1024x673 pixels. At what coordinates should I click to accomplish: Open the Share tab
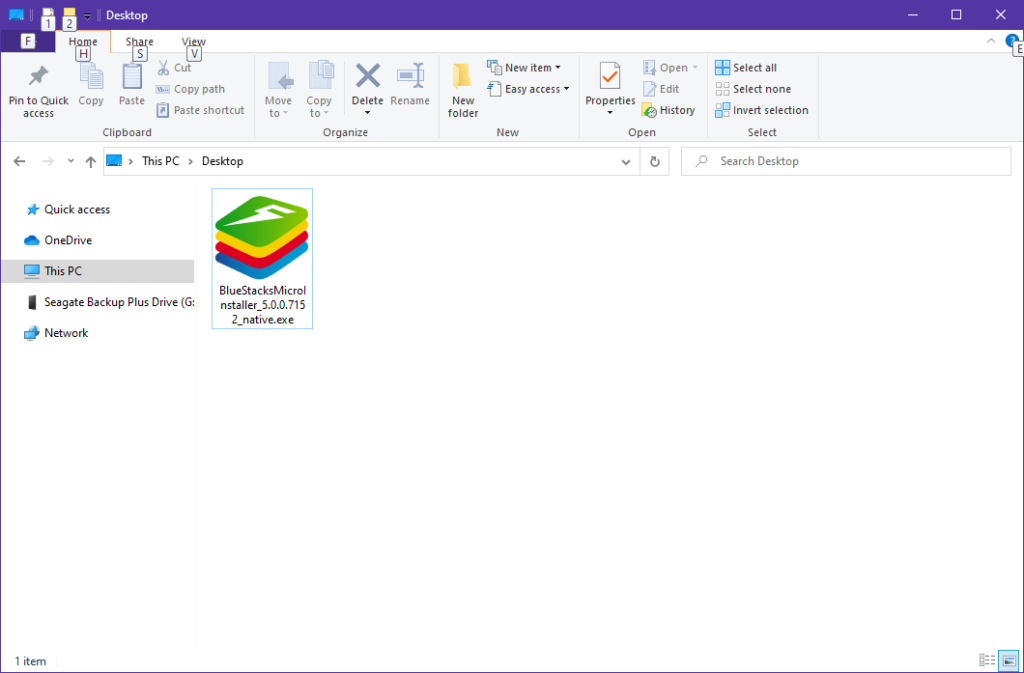(138, 41)
